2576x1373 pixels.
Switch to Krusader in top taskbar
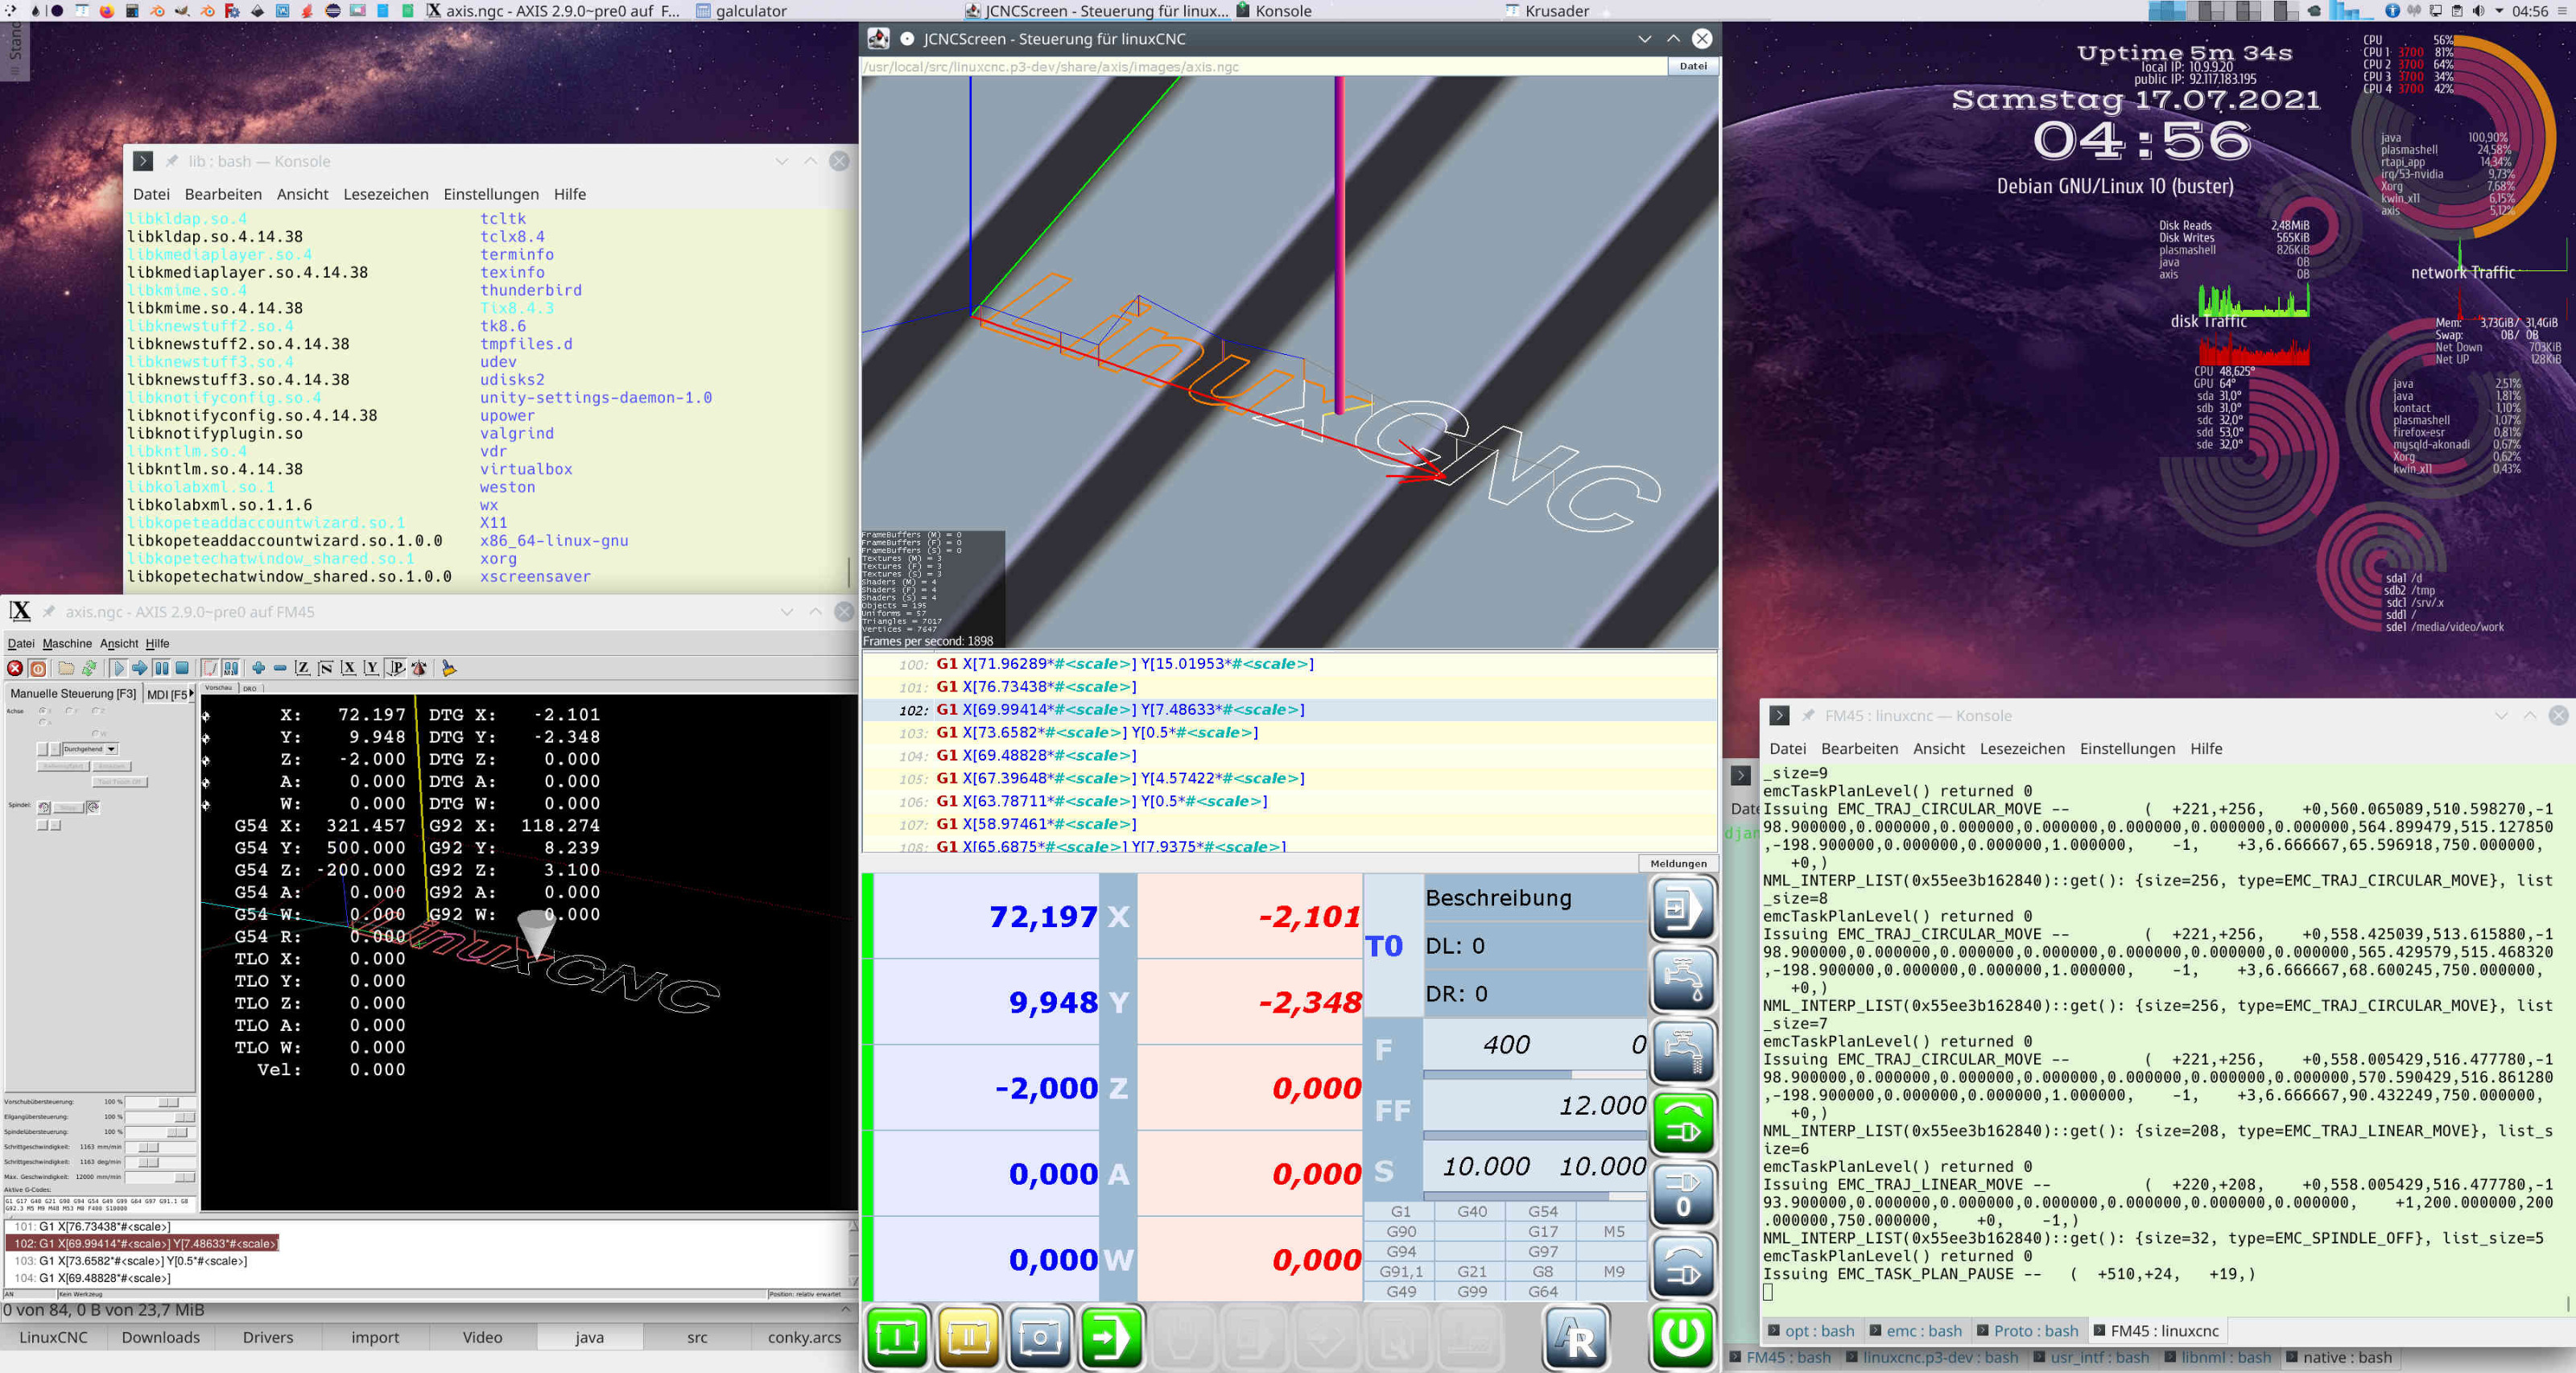(1547, 11)
